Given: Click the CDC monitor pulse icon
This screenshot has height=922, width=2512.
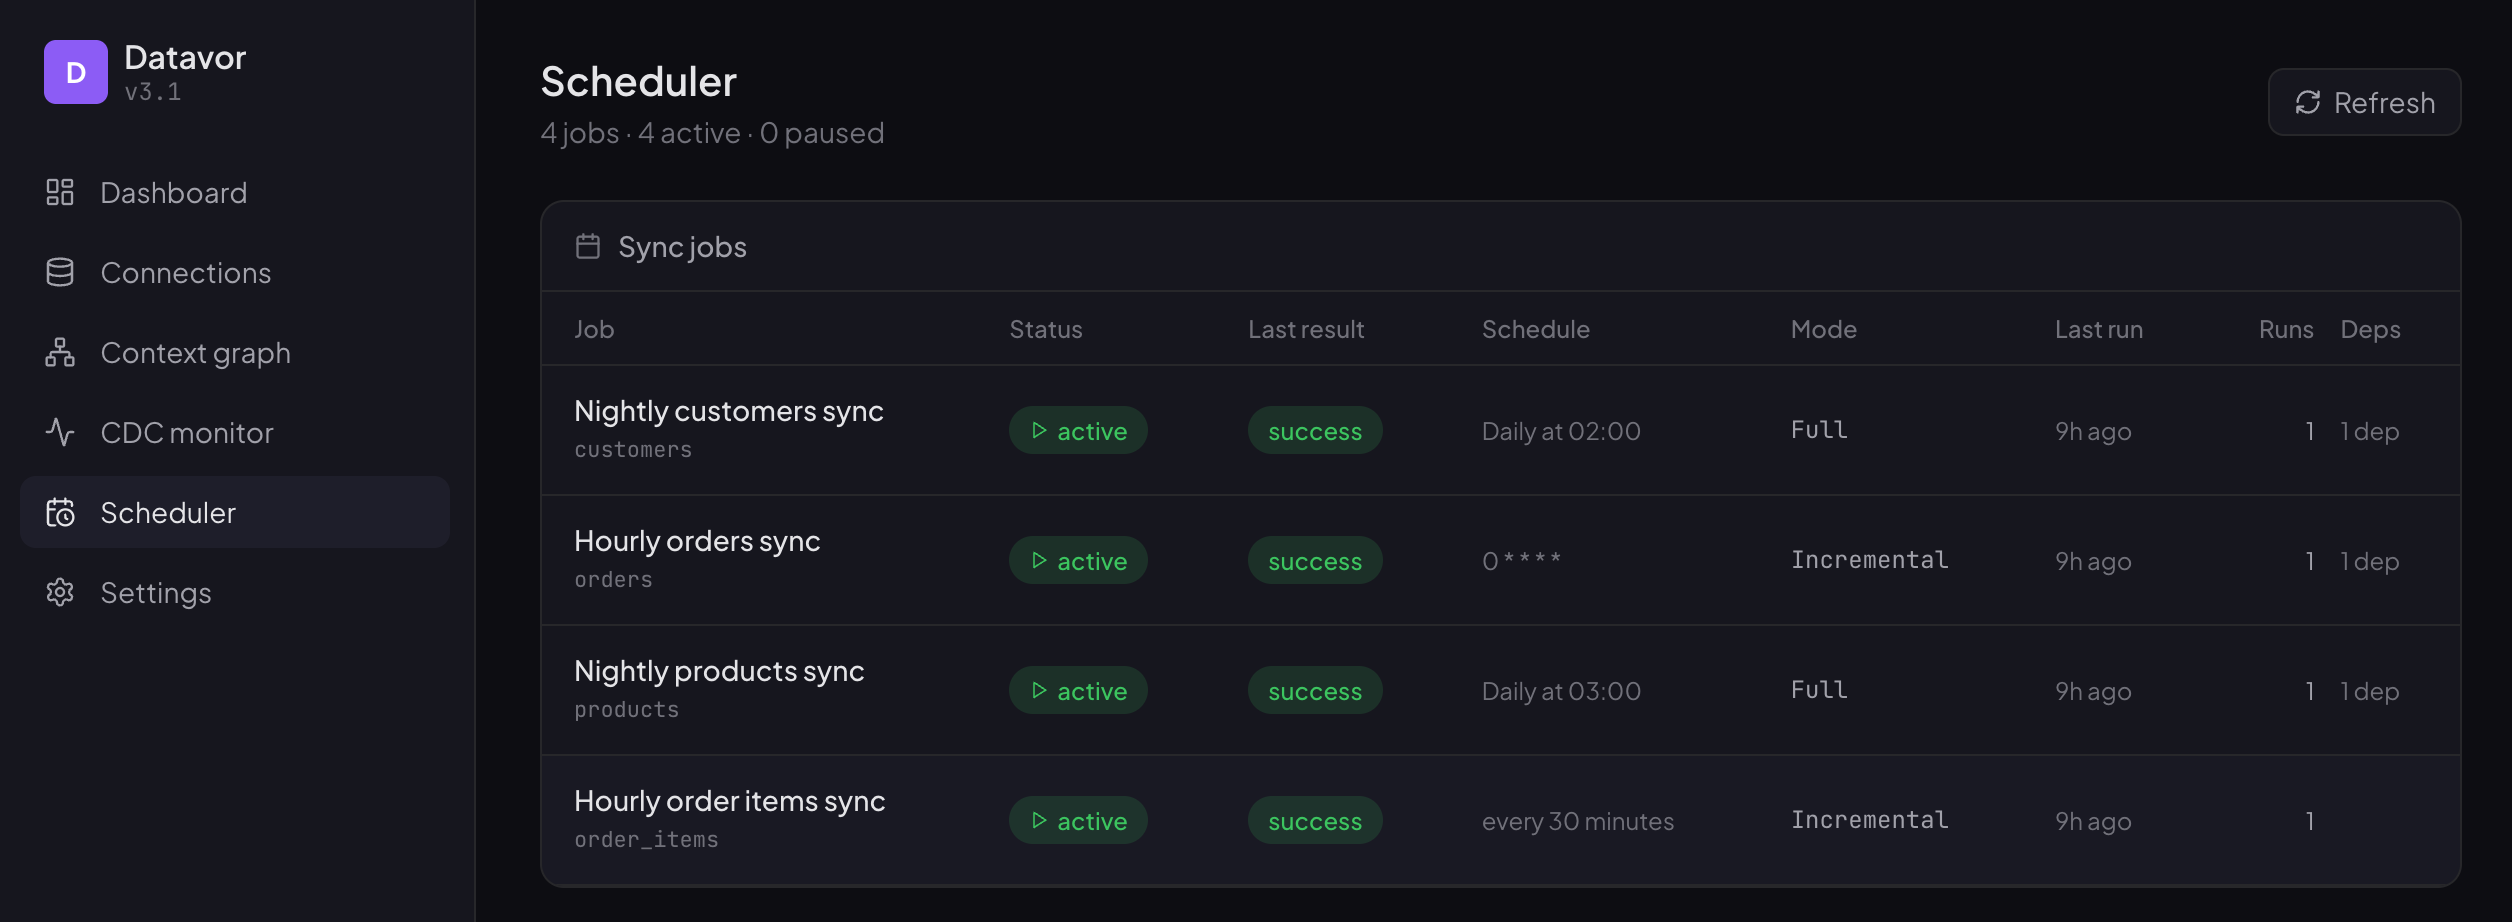Looking at the screenshot, I should tap(60, 432).
